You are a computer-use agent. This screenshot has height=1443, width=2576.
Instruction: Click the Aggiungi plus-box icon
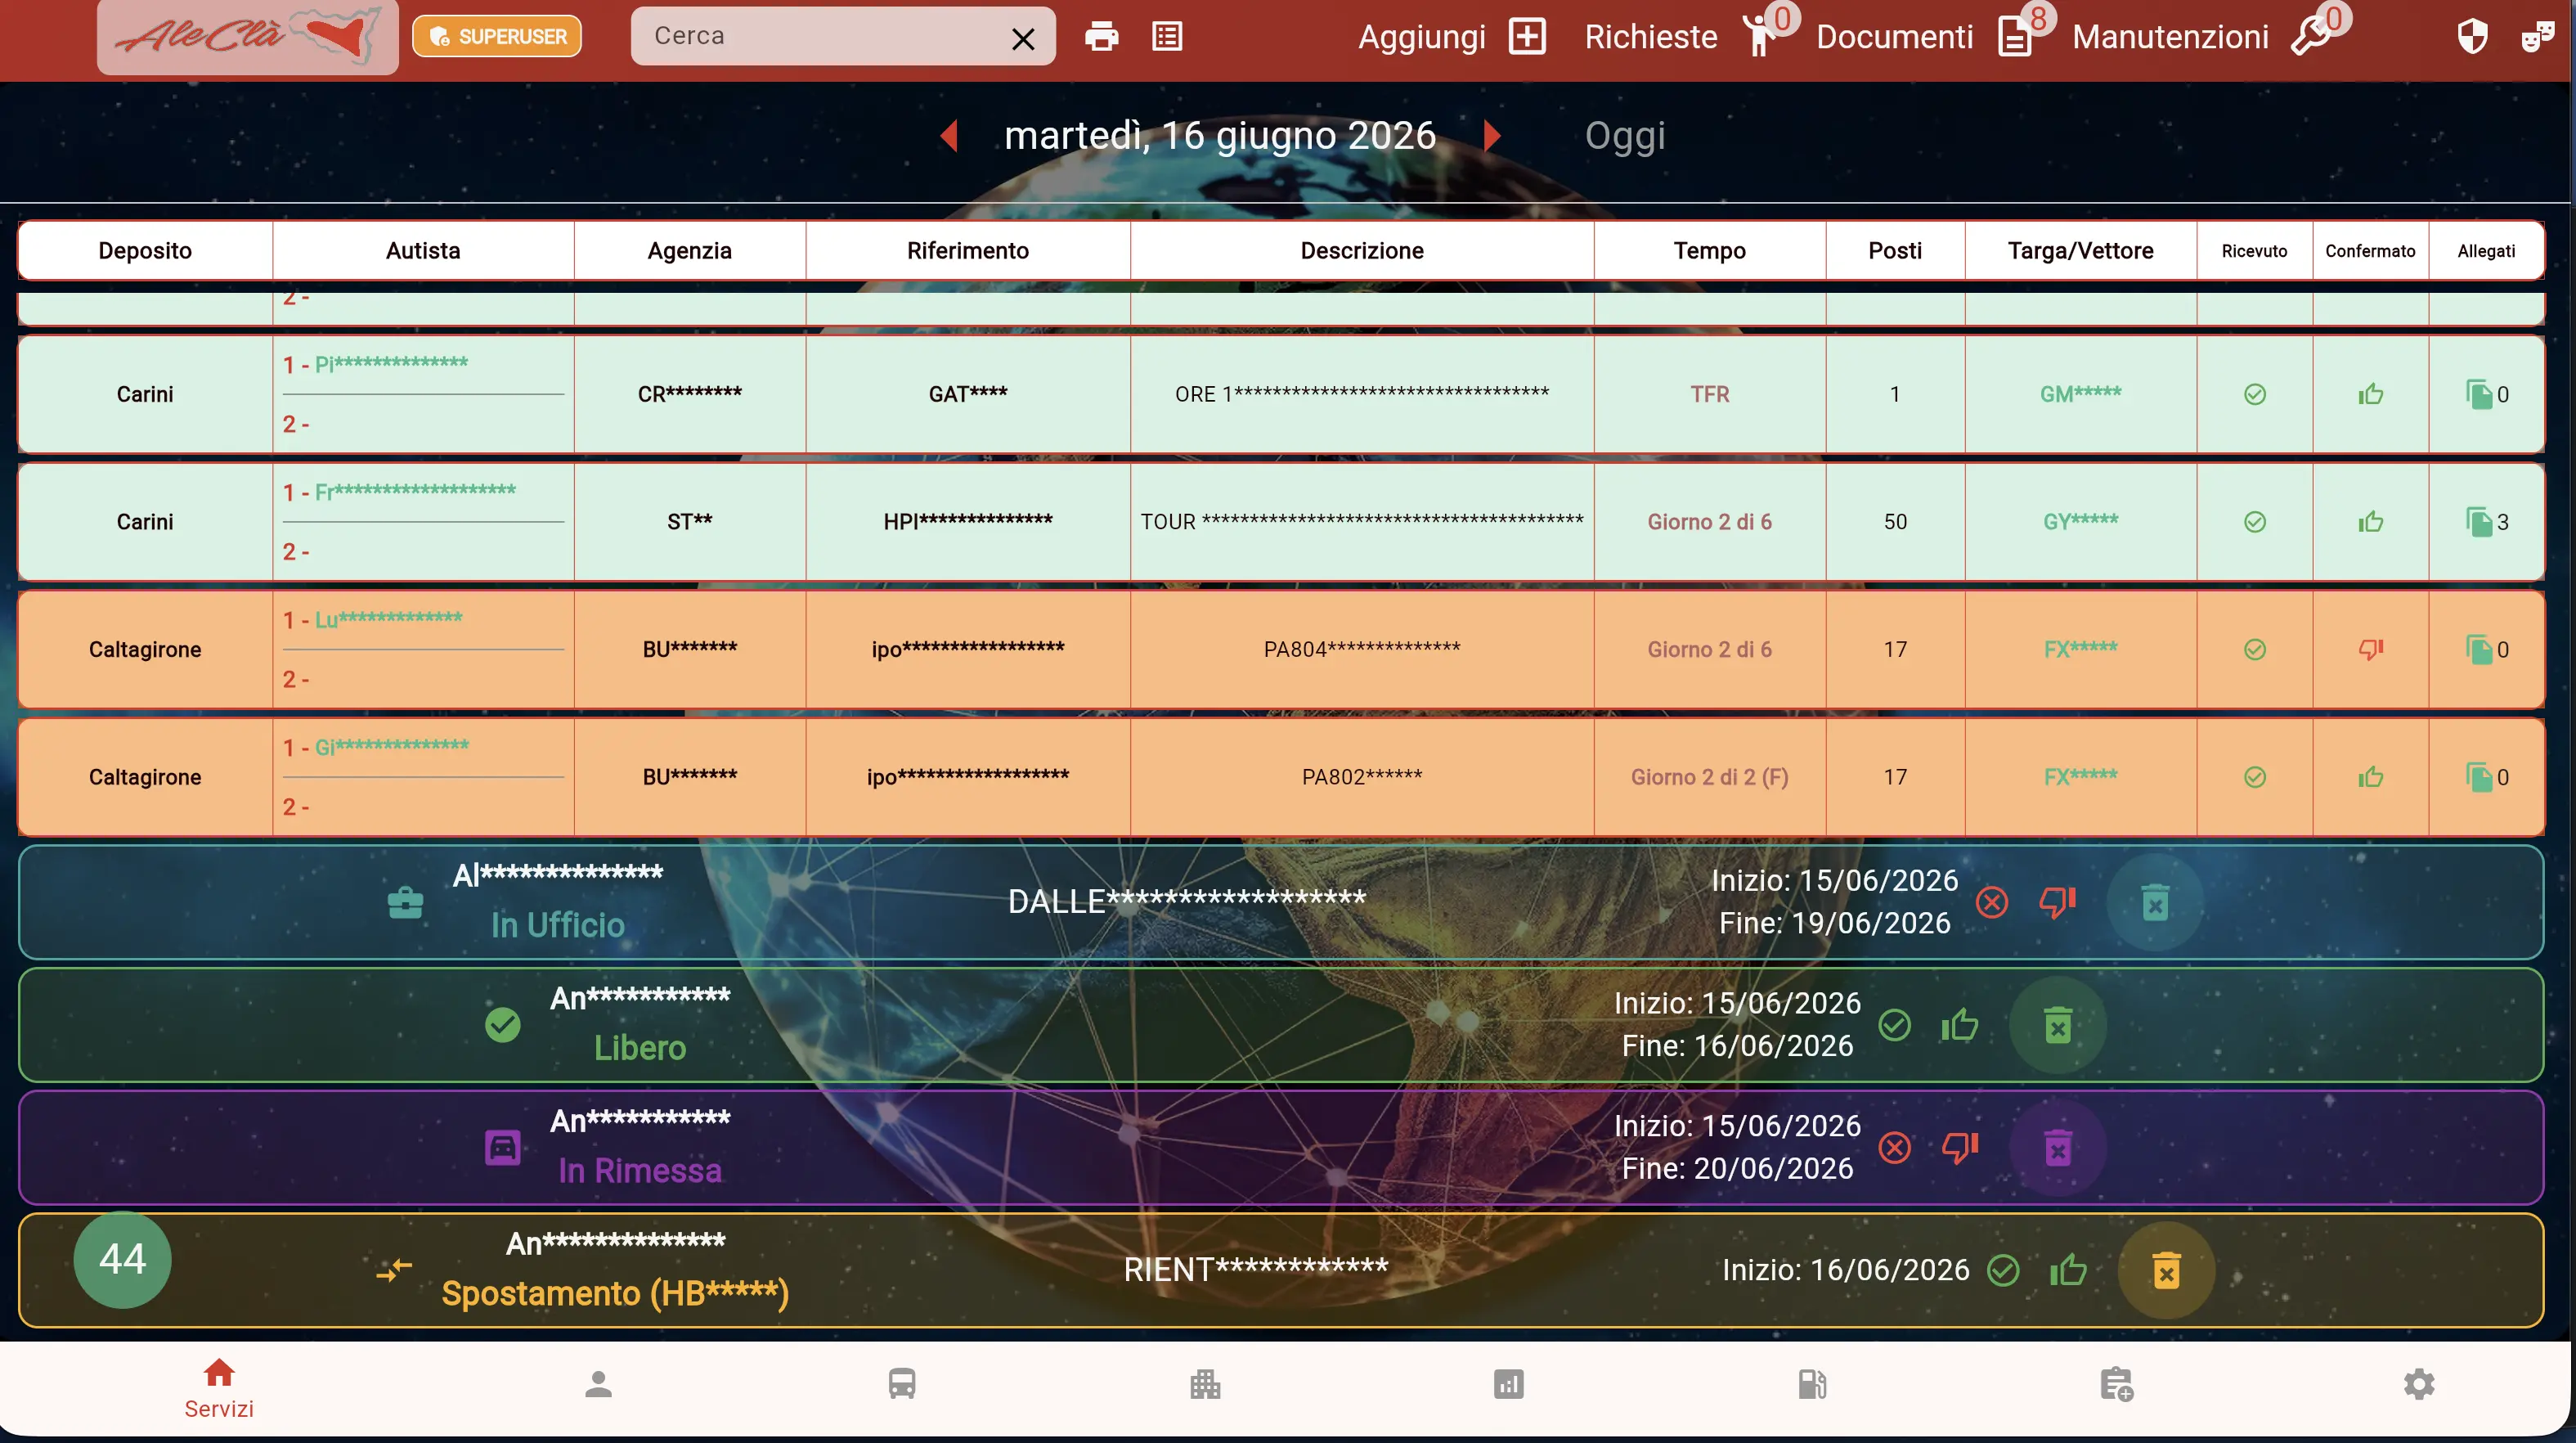[1527, 37]
